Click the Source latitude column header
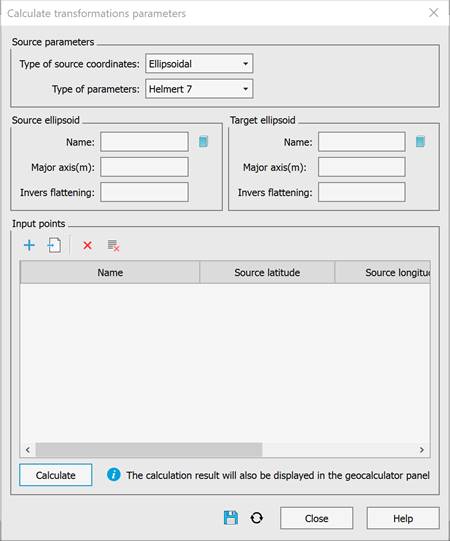Image resolution: width=450 pixels, height=541 pixels. coord(267,273)
